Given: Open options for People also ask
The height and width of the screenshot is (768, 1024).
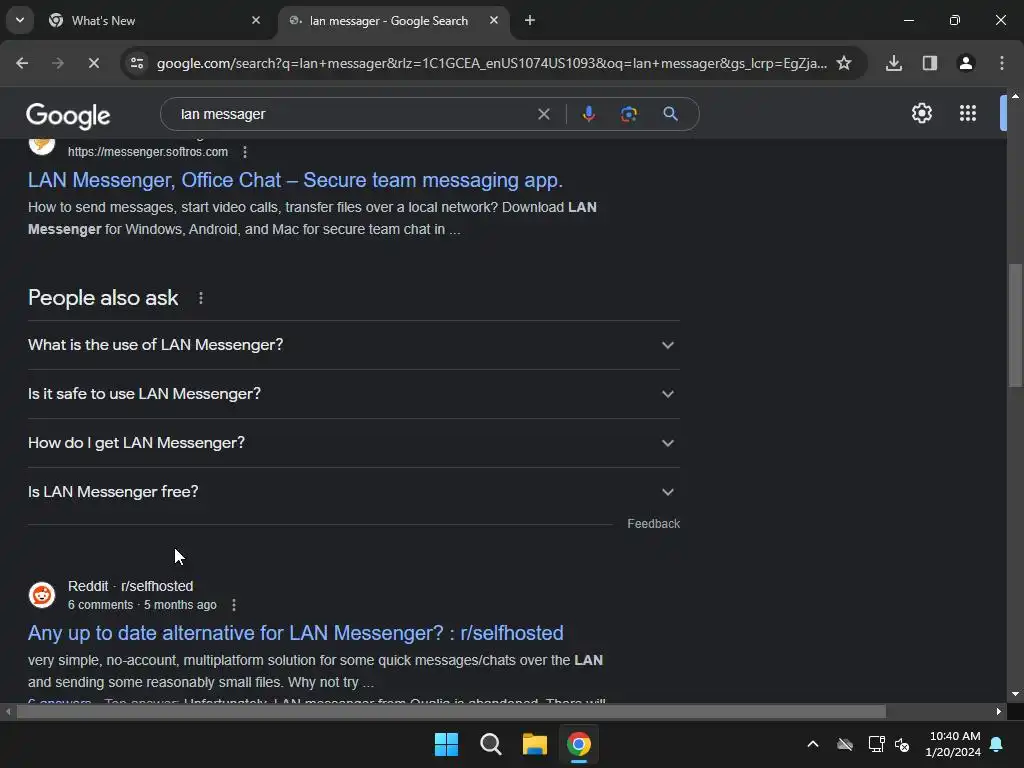Looking at the screenshot, I should point(200,298).
